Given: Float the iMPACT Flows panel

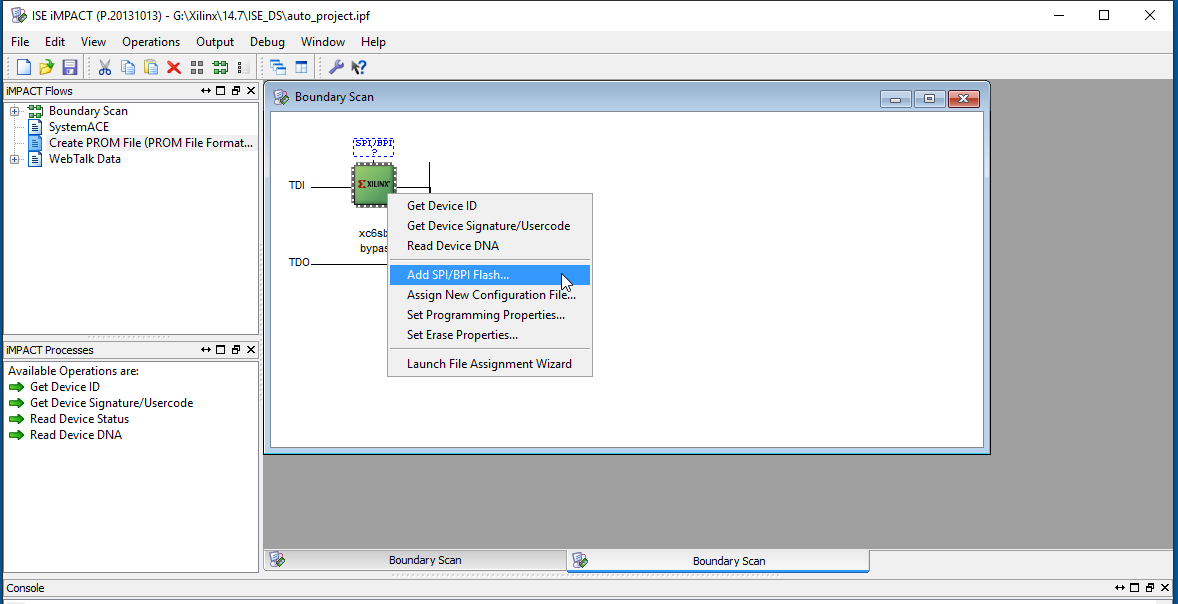Looking at the screenshot, I should click(x=236, y=91).
